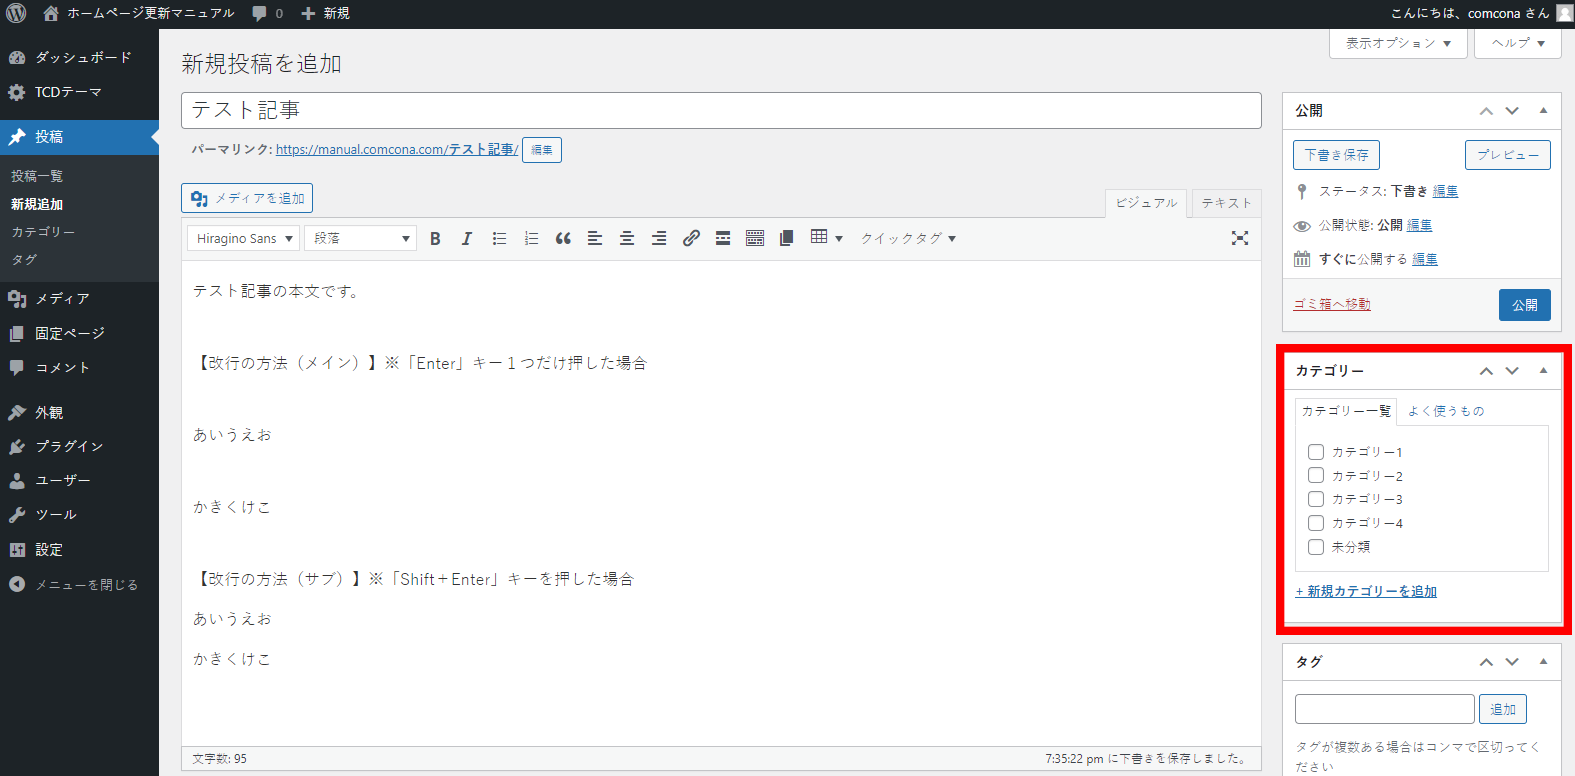Click the 新規カテゴリーを追加 link
This screenshot has width=1575, height=776.
1366,592
